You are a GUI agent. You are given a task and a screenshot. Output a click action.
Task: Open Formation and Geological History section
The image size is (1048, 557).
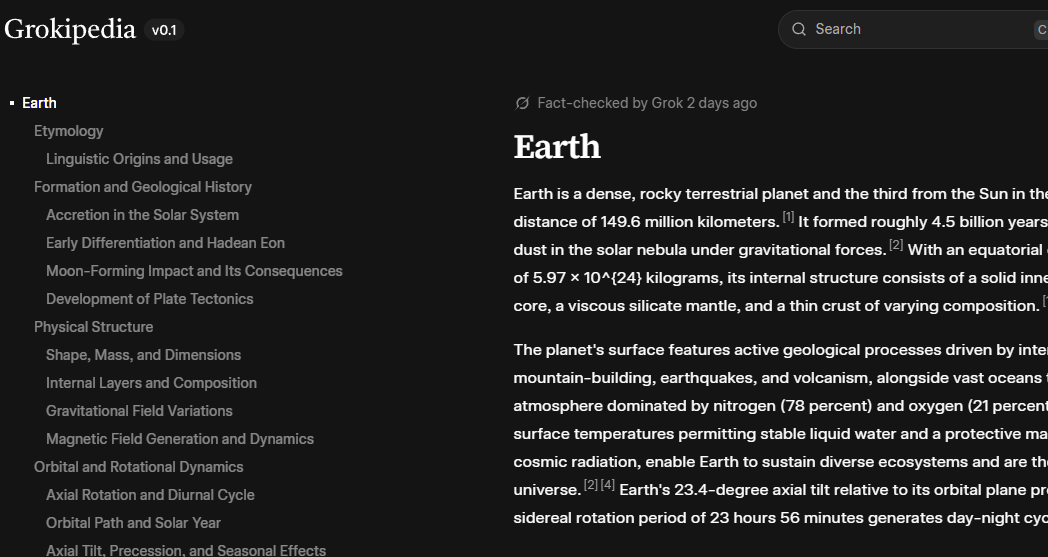[142, 187]
